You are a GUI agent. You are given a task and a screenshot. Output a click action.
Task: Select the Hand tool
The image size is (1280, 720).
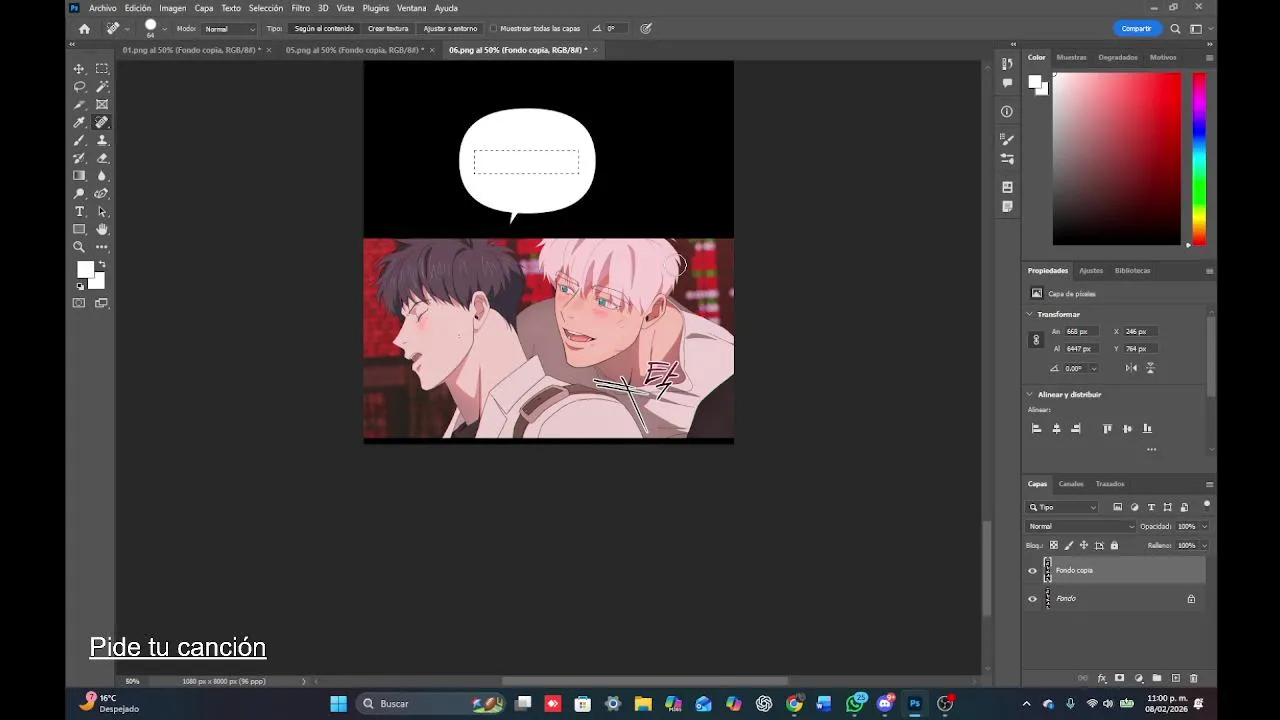pyautogui.click(x=102, y=229)
